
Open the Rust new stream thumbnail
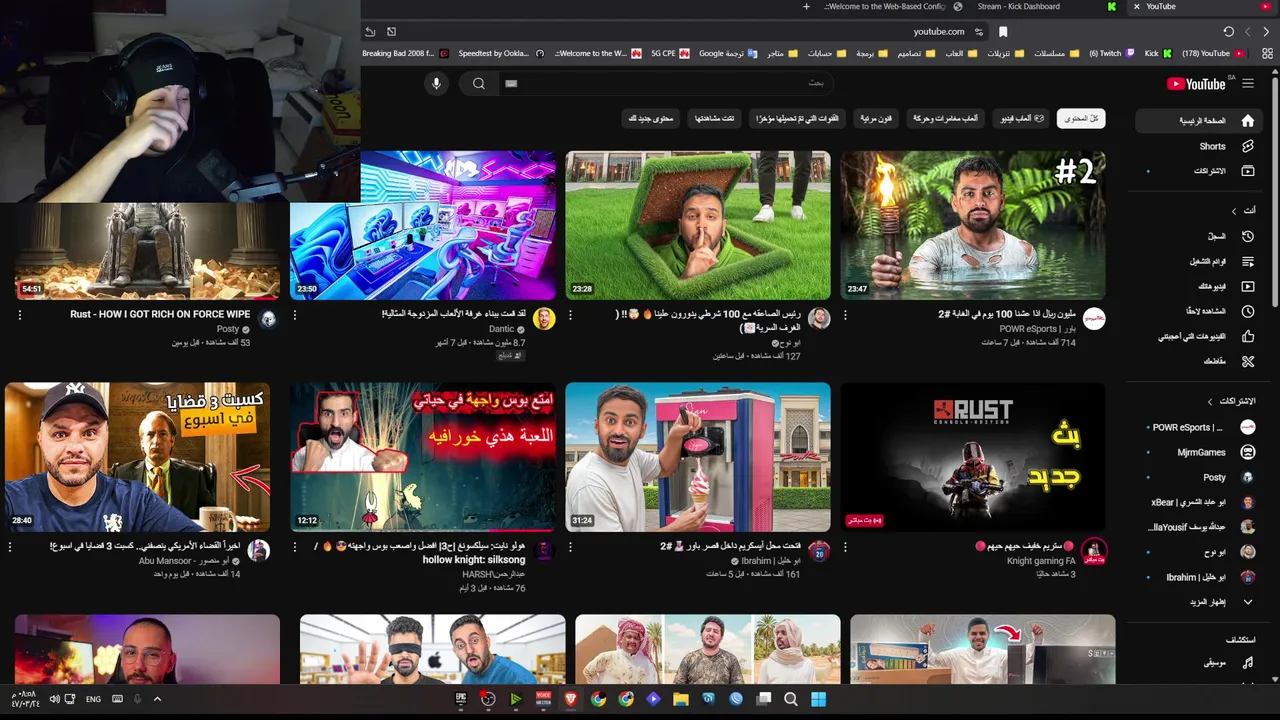(x=973, y=457)
